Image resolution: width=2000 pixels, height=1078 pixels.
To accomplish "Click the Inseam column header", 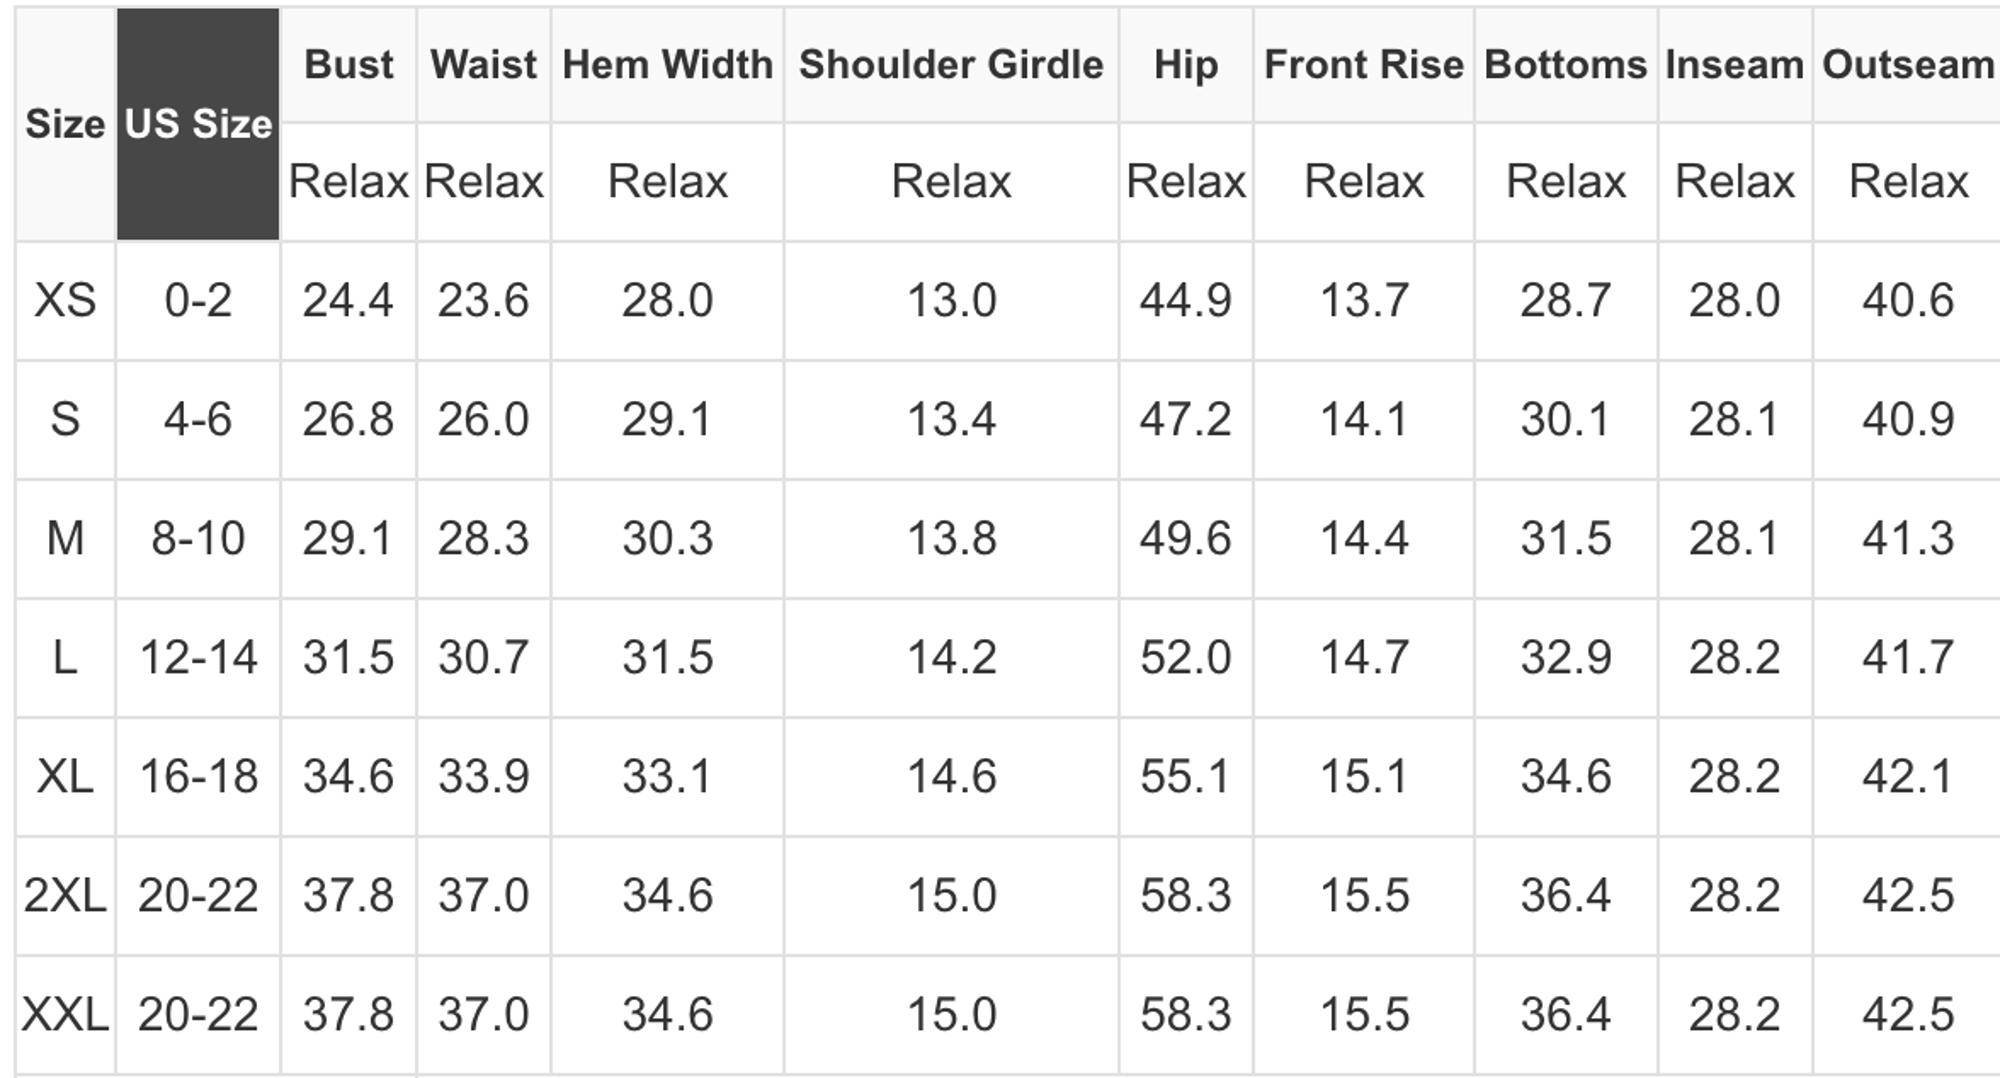I will (1734, 65).
